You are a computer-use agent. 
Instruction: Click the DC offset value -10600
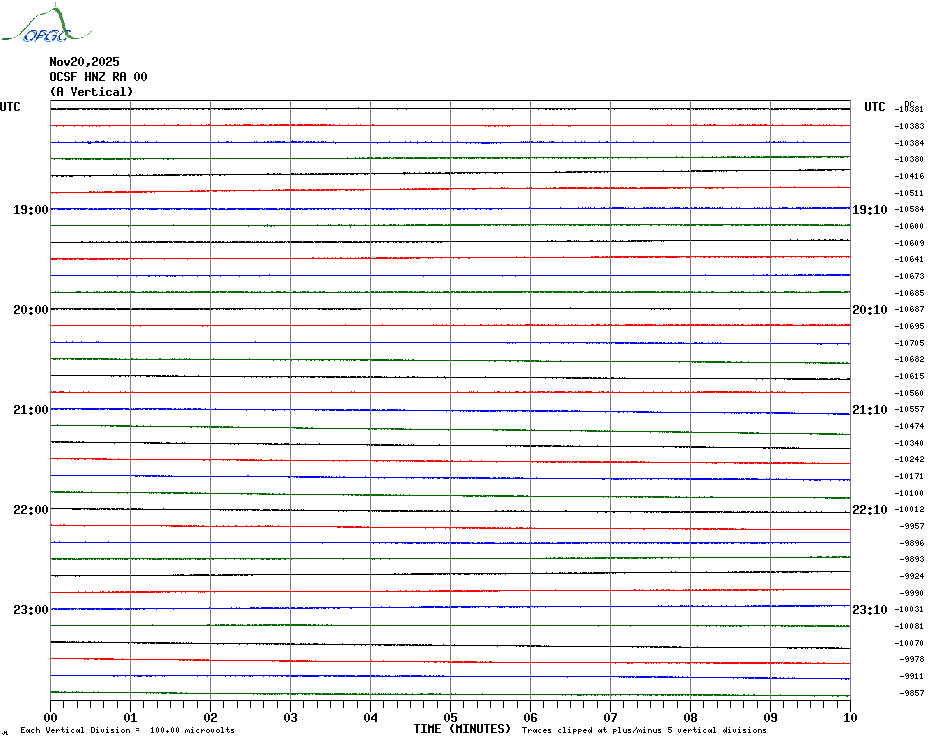pos(909,226)
